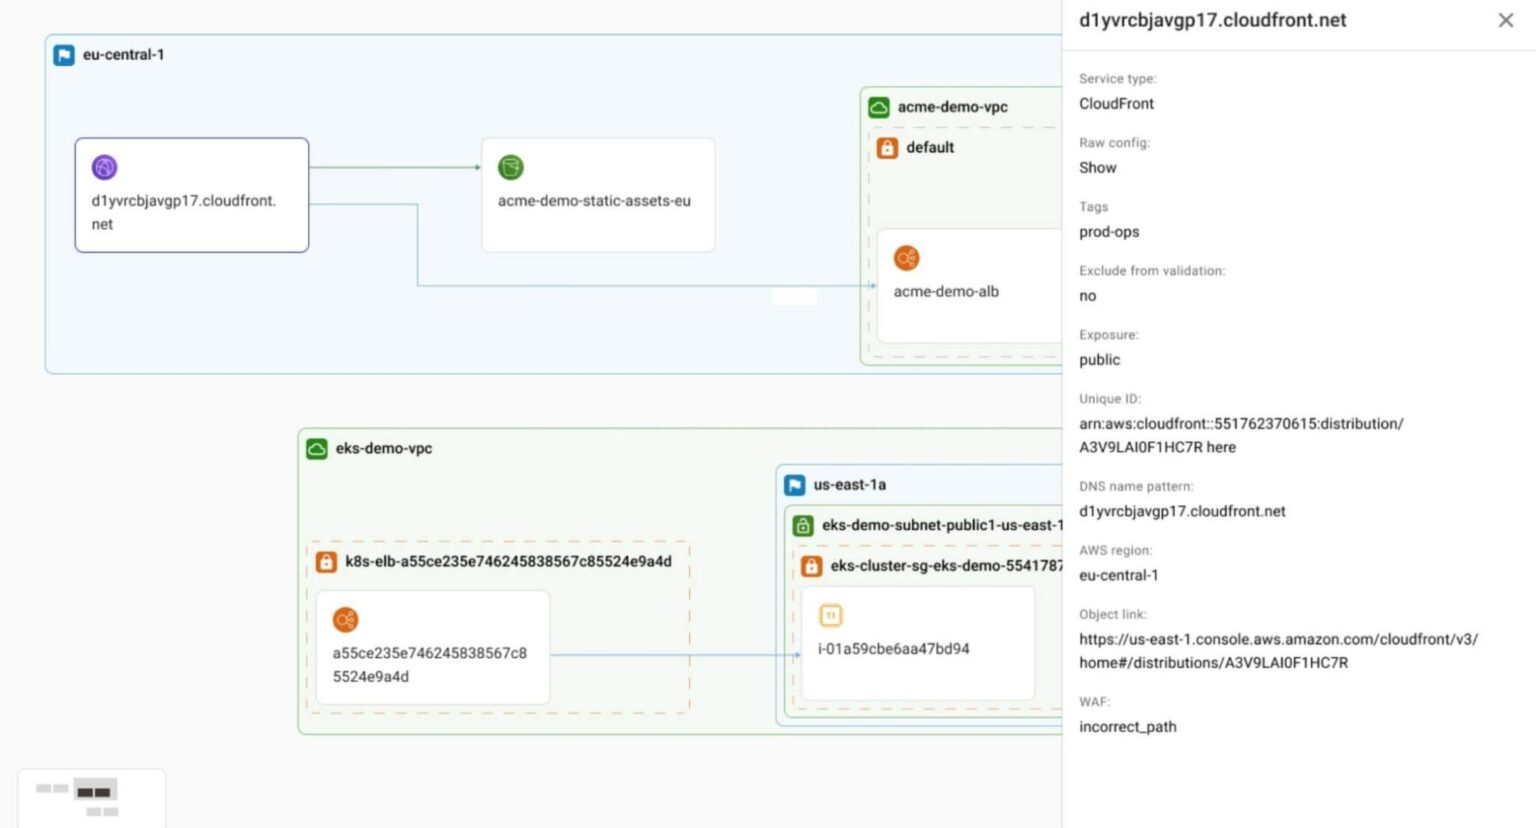This screenshot has height=828, width=1536.
Task: Click the orange acme-demo-alb load balancer icon
Action: coord(906,258)
